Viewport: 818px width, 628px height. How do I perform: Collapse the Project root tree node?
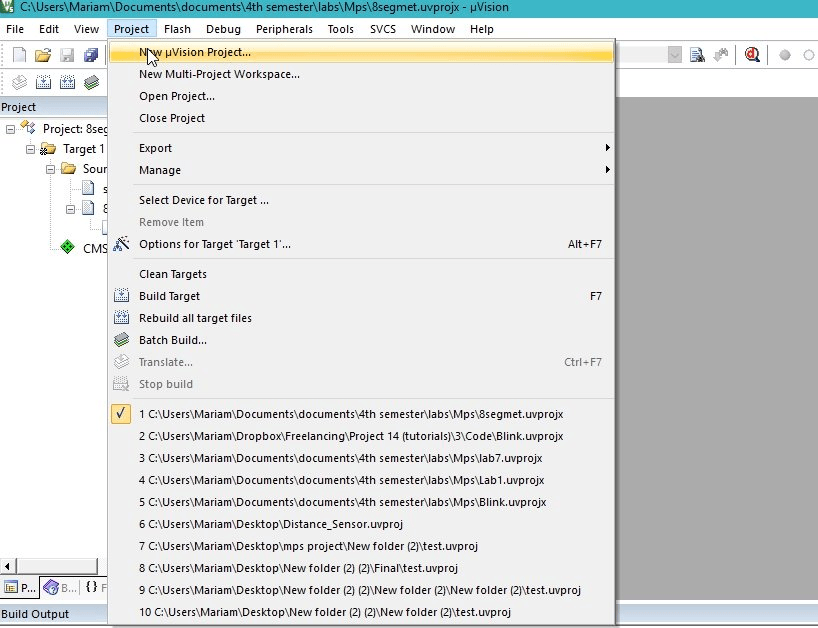click(11, 128)
